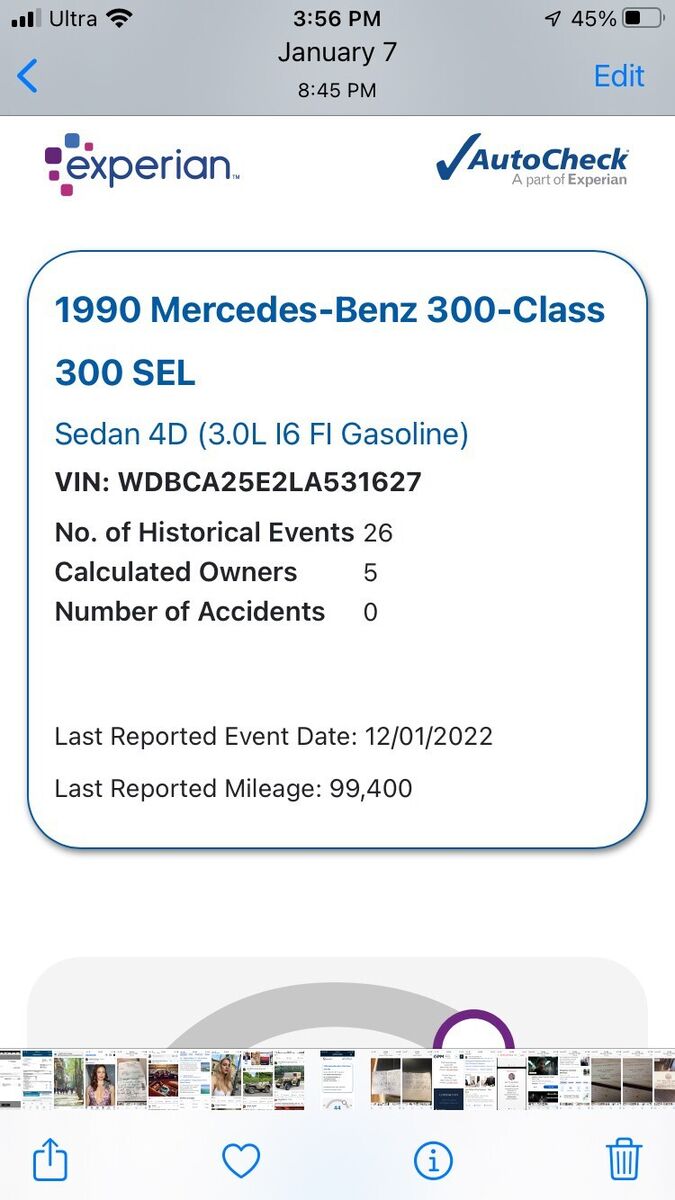Tap the Edit button
Viewport: 675px width, 1200px height.
619,76
